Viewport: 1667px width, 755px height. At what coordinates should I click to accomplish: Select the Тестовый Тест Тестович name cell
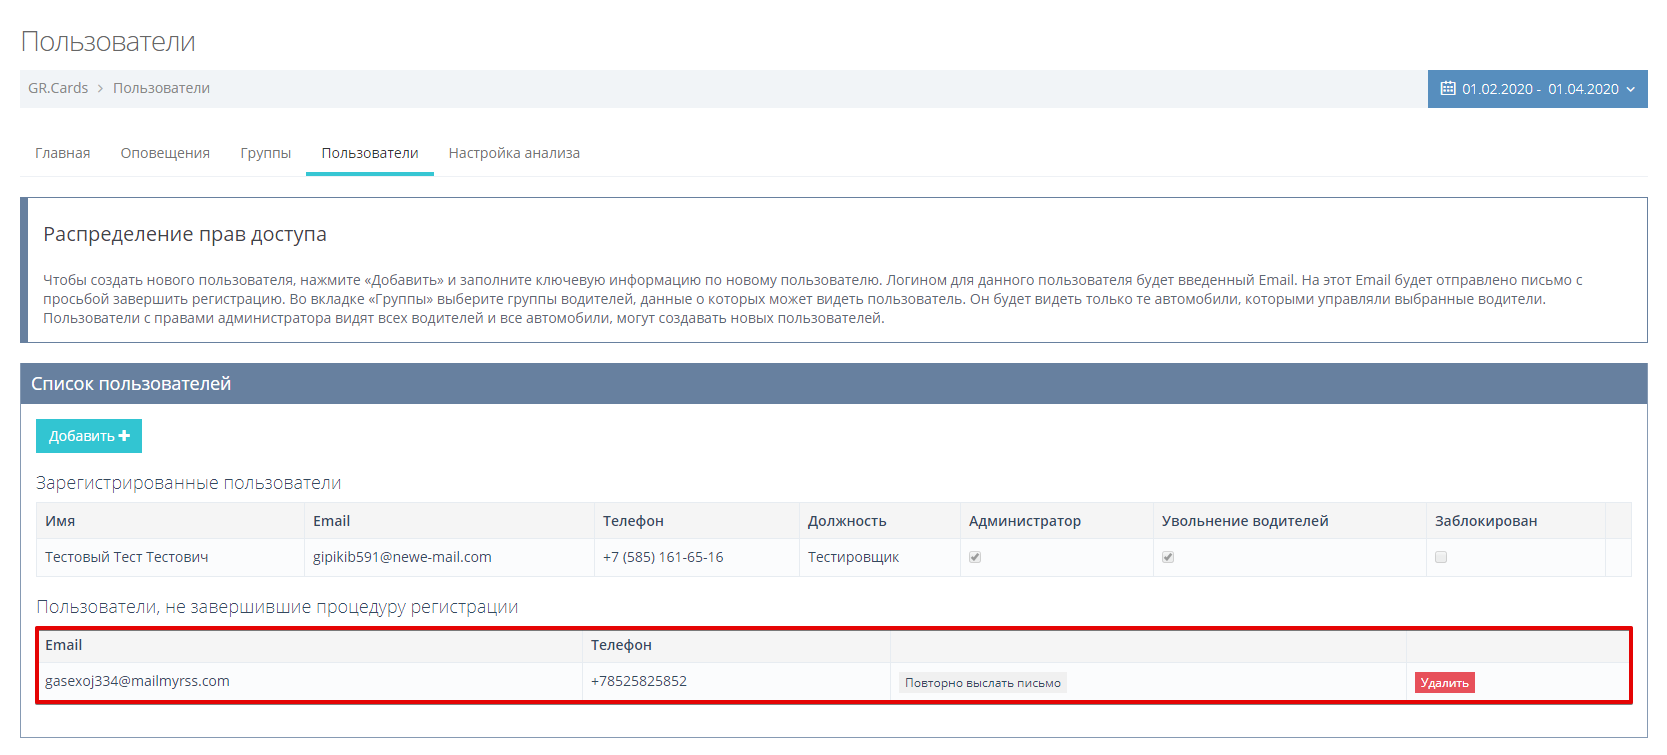[127, 557]
